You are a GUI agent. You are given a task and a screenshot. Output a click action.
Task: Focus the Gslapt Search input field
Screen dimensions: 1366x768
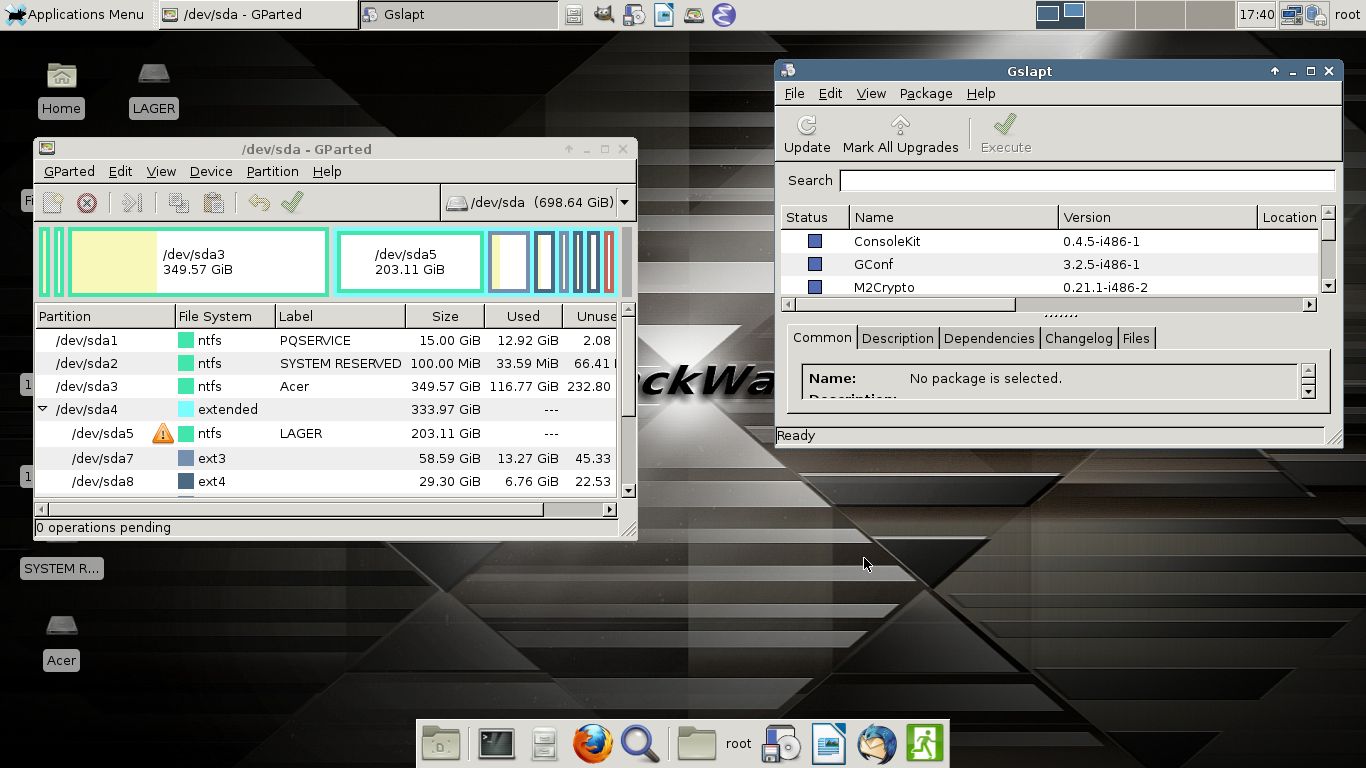point(1087,181)
